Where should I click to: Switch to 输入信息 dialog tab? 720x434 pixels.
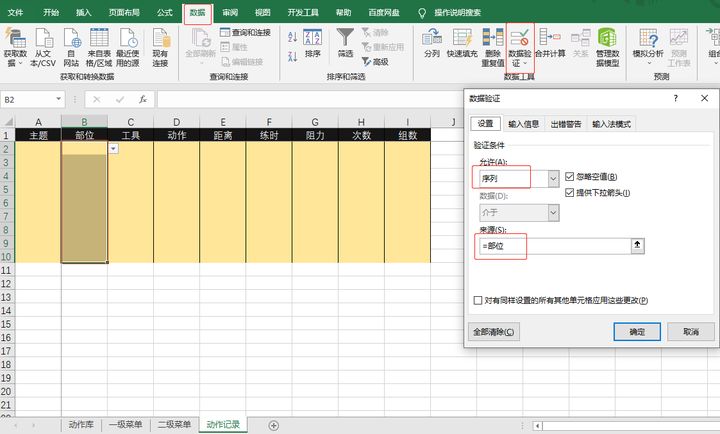pos(523,124)
